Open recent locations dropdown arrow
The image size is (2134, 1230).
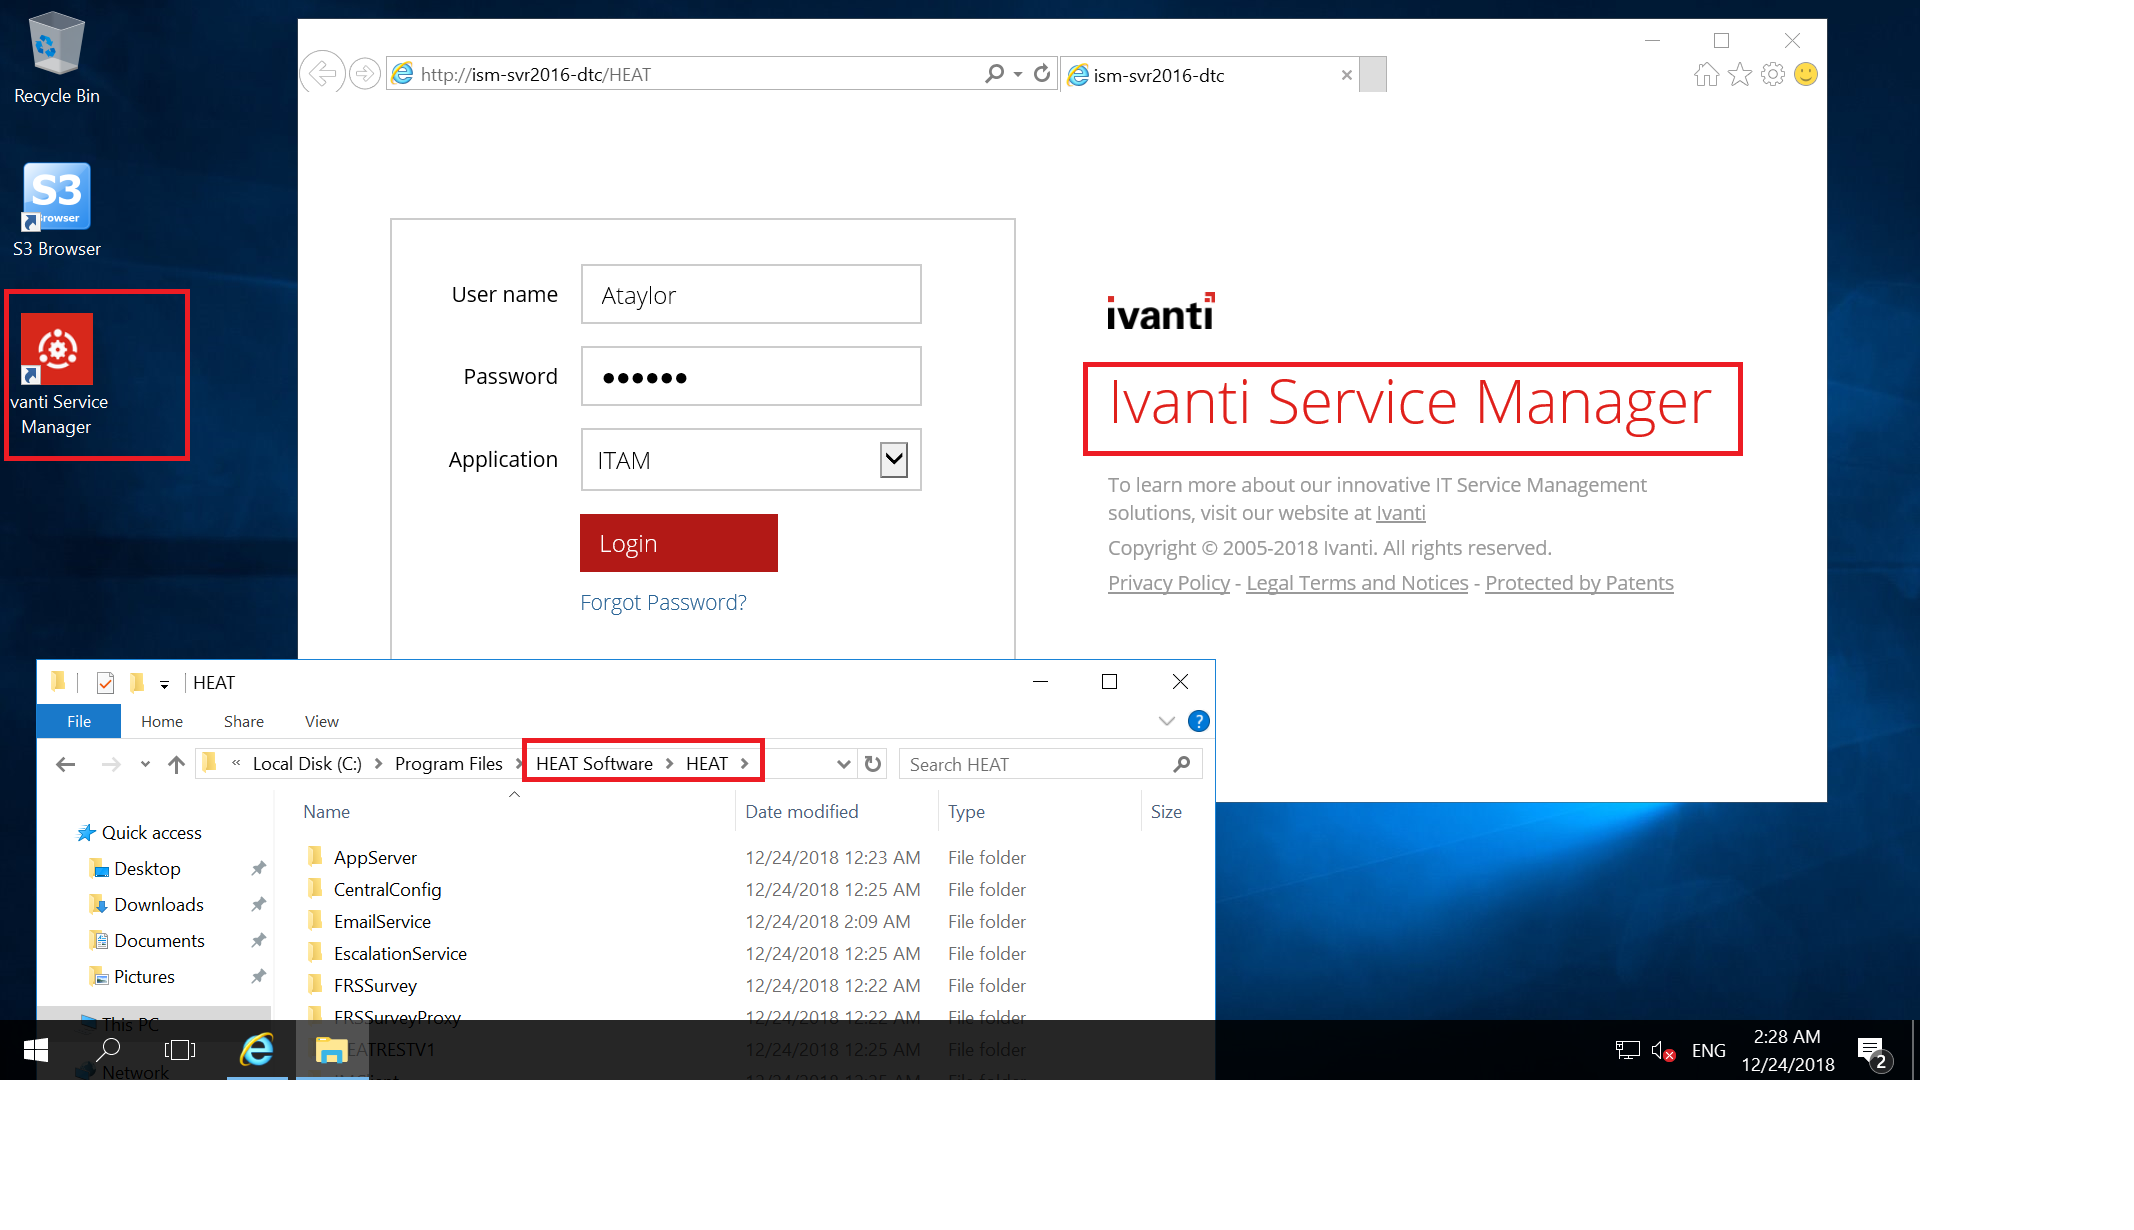146,764
